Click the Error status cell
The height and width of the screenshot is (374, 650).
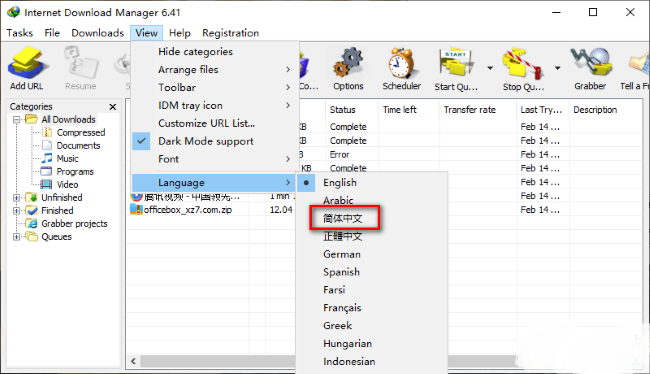[340, 155]
